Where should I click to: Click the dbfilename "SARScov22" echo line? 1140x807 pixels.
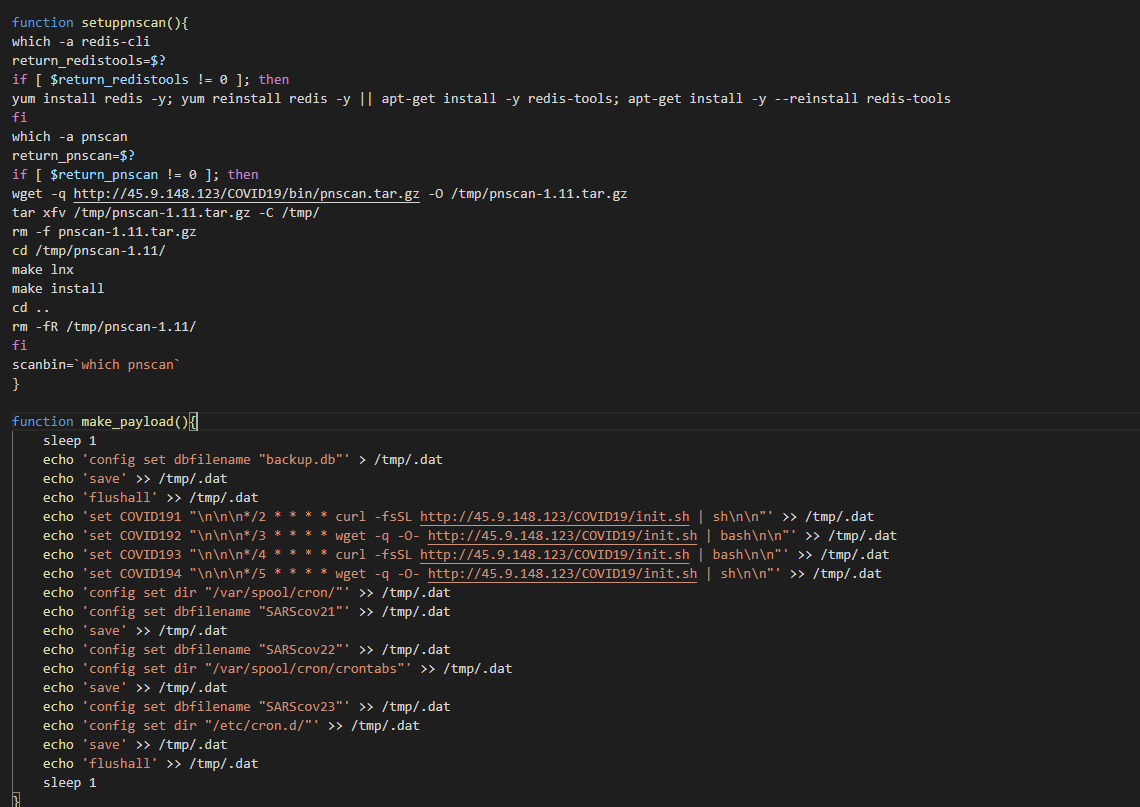pyautogui.click(x=246, y=649)
